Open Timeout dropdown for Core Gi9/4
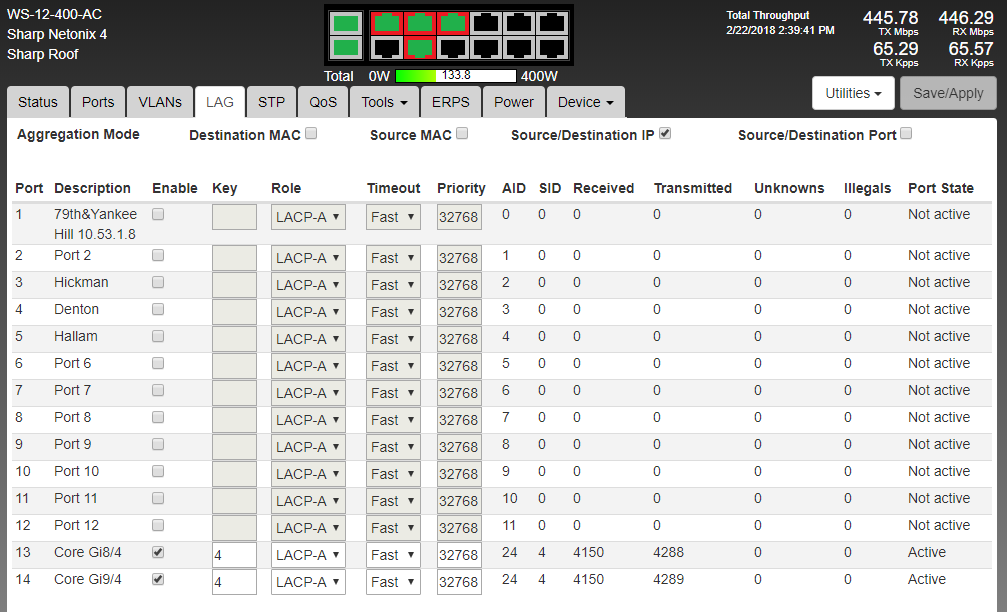 392,582
